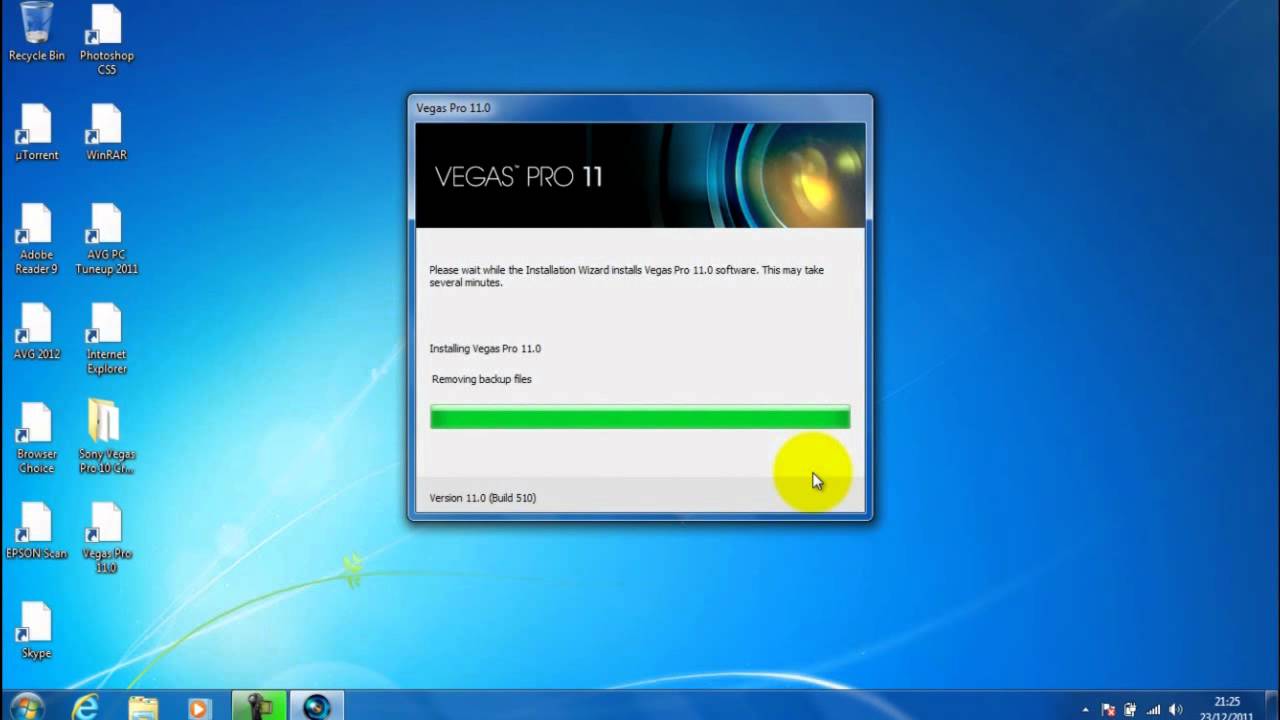Viewport: 1280px width, 720px height.
Task: Click the power or battery tray icon
Action: click(x=1131, y=709)
